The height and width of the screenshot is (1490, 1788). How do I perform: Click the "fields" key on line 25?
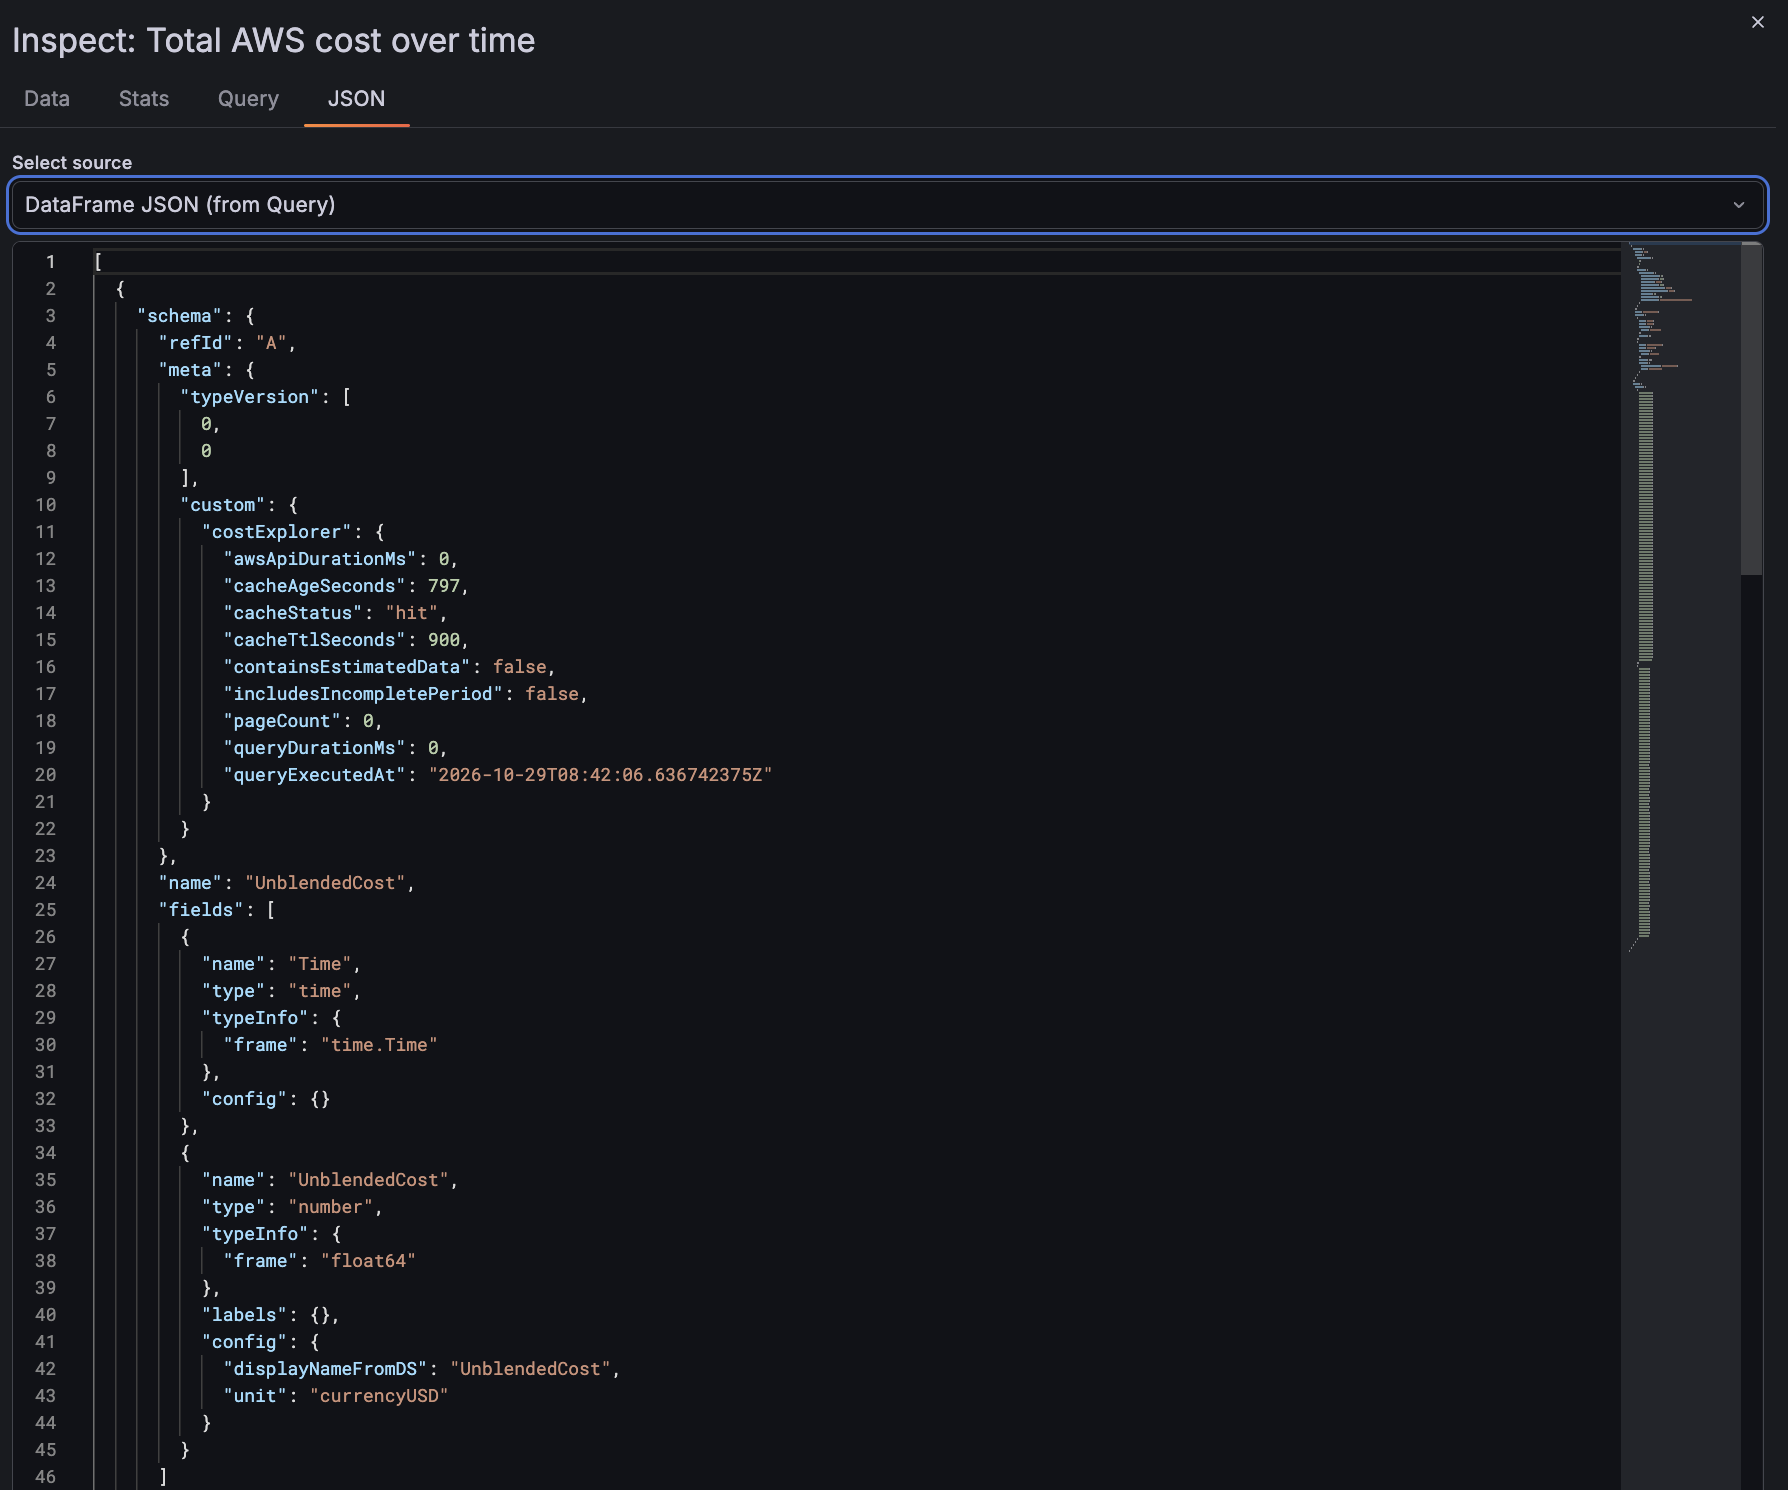pyautogui.click(x=201, y=910)
